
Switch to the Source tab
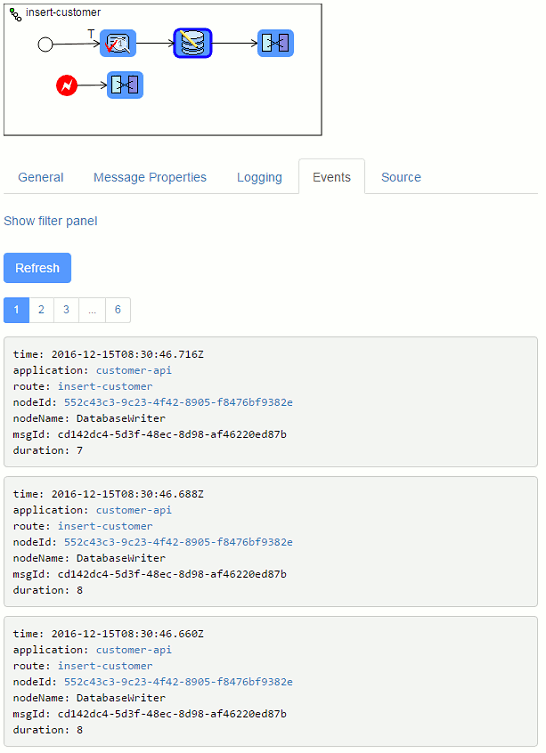pyautogui.click(x=401, y=177)
